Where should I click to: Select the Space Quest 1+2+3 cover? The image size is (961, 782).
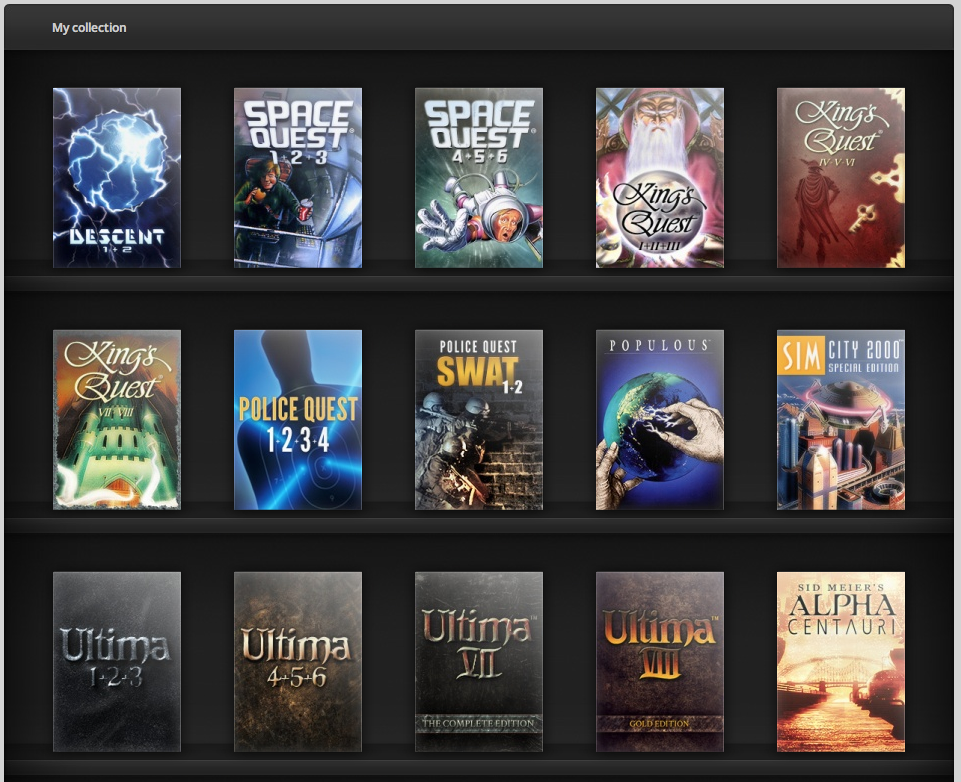pyautogui.click(x=298, y=178)
